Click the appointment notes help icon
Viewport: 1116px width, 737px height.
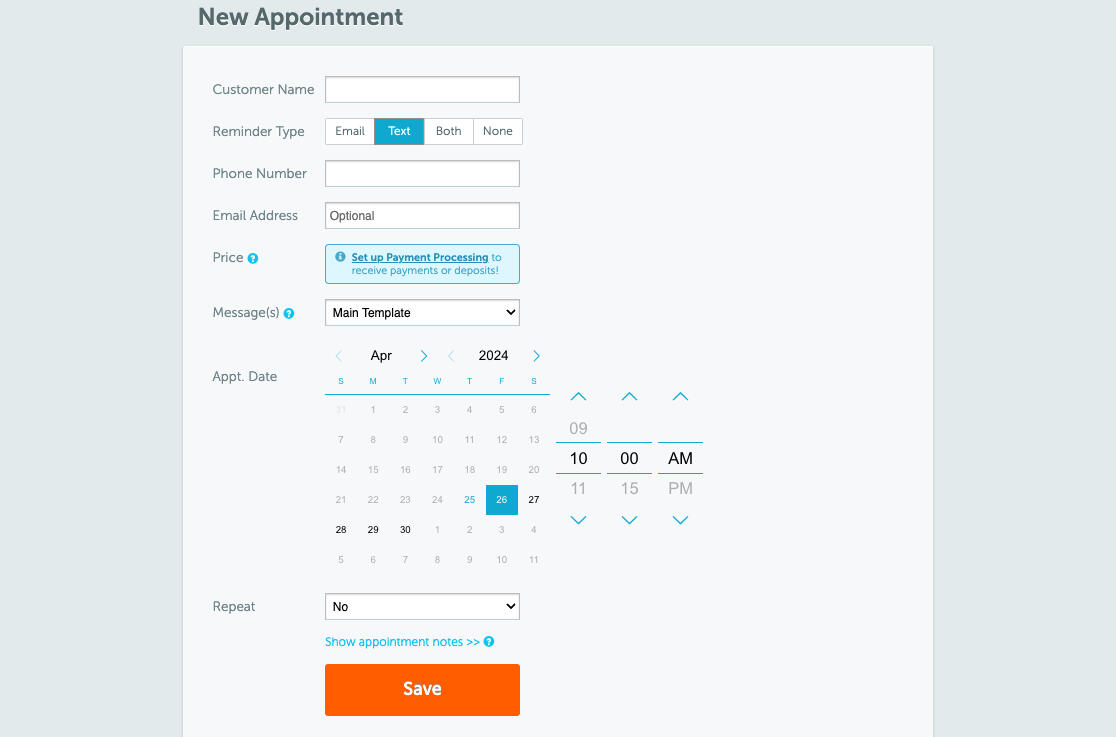(489, 642)
